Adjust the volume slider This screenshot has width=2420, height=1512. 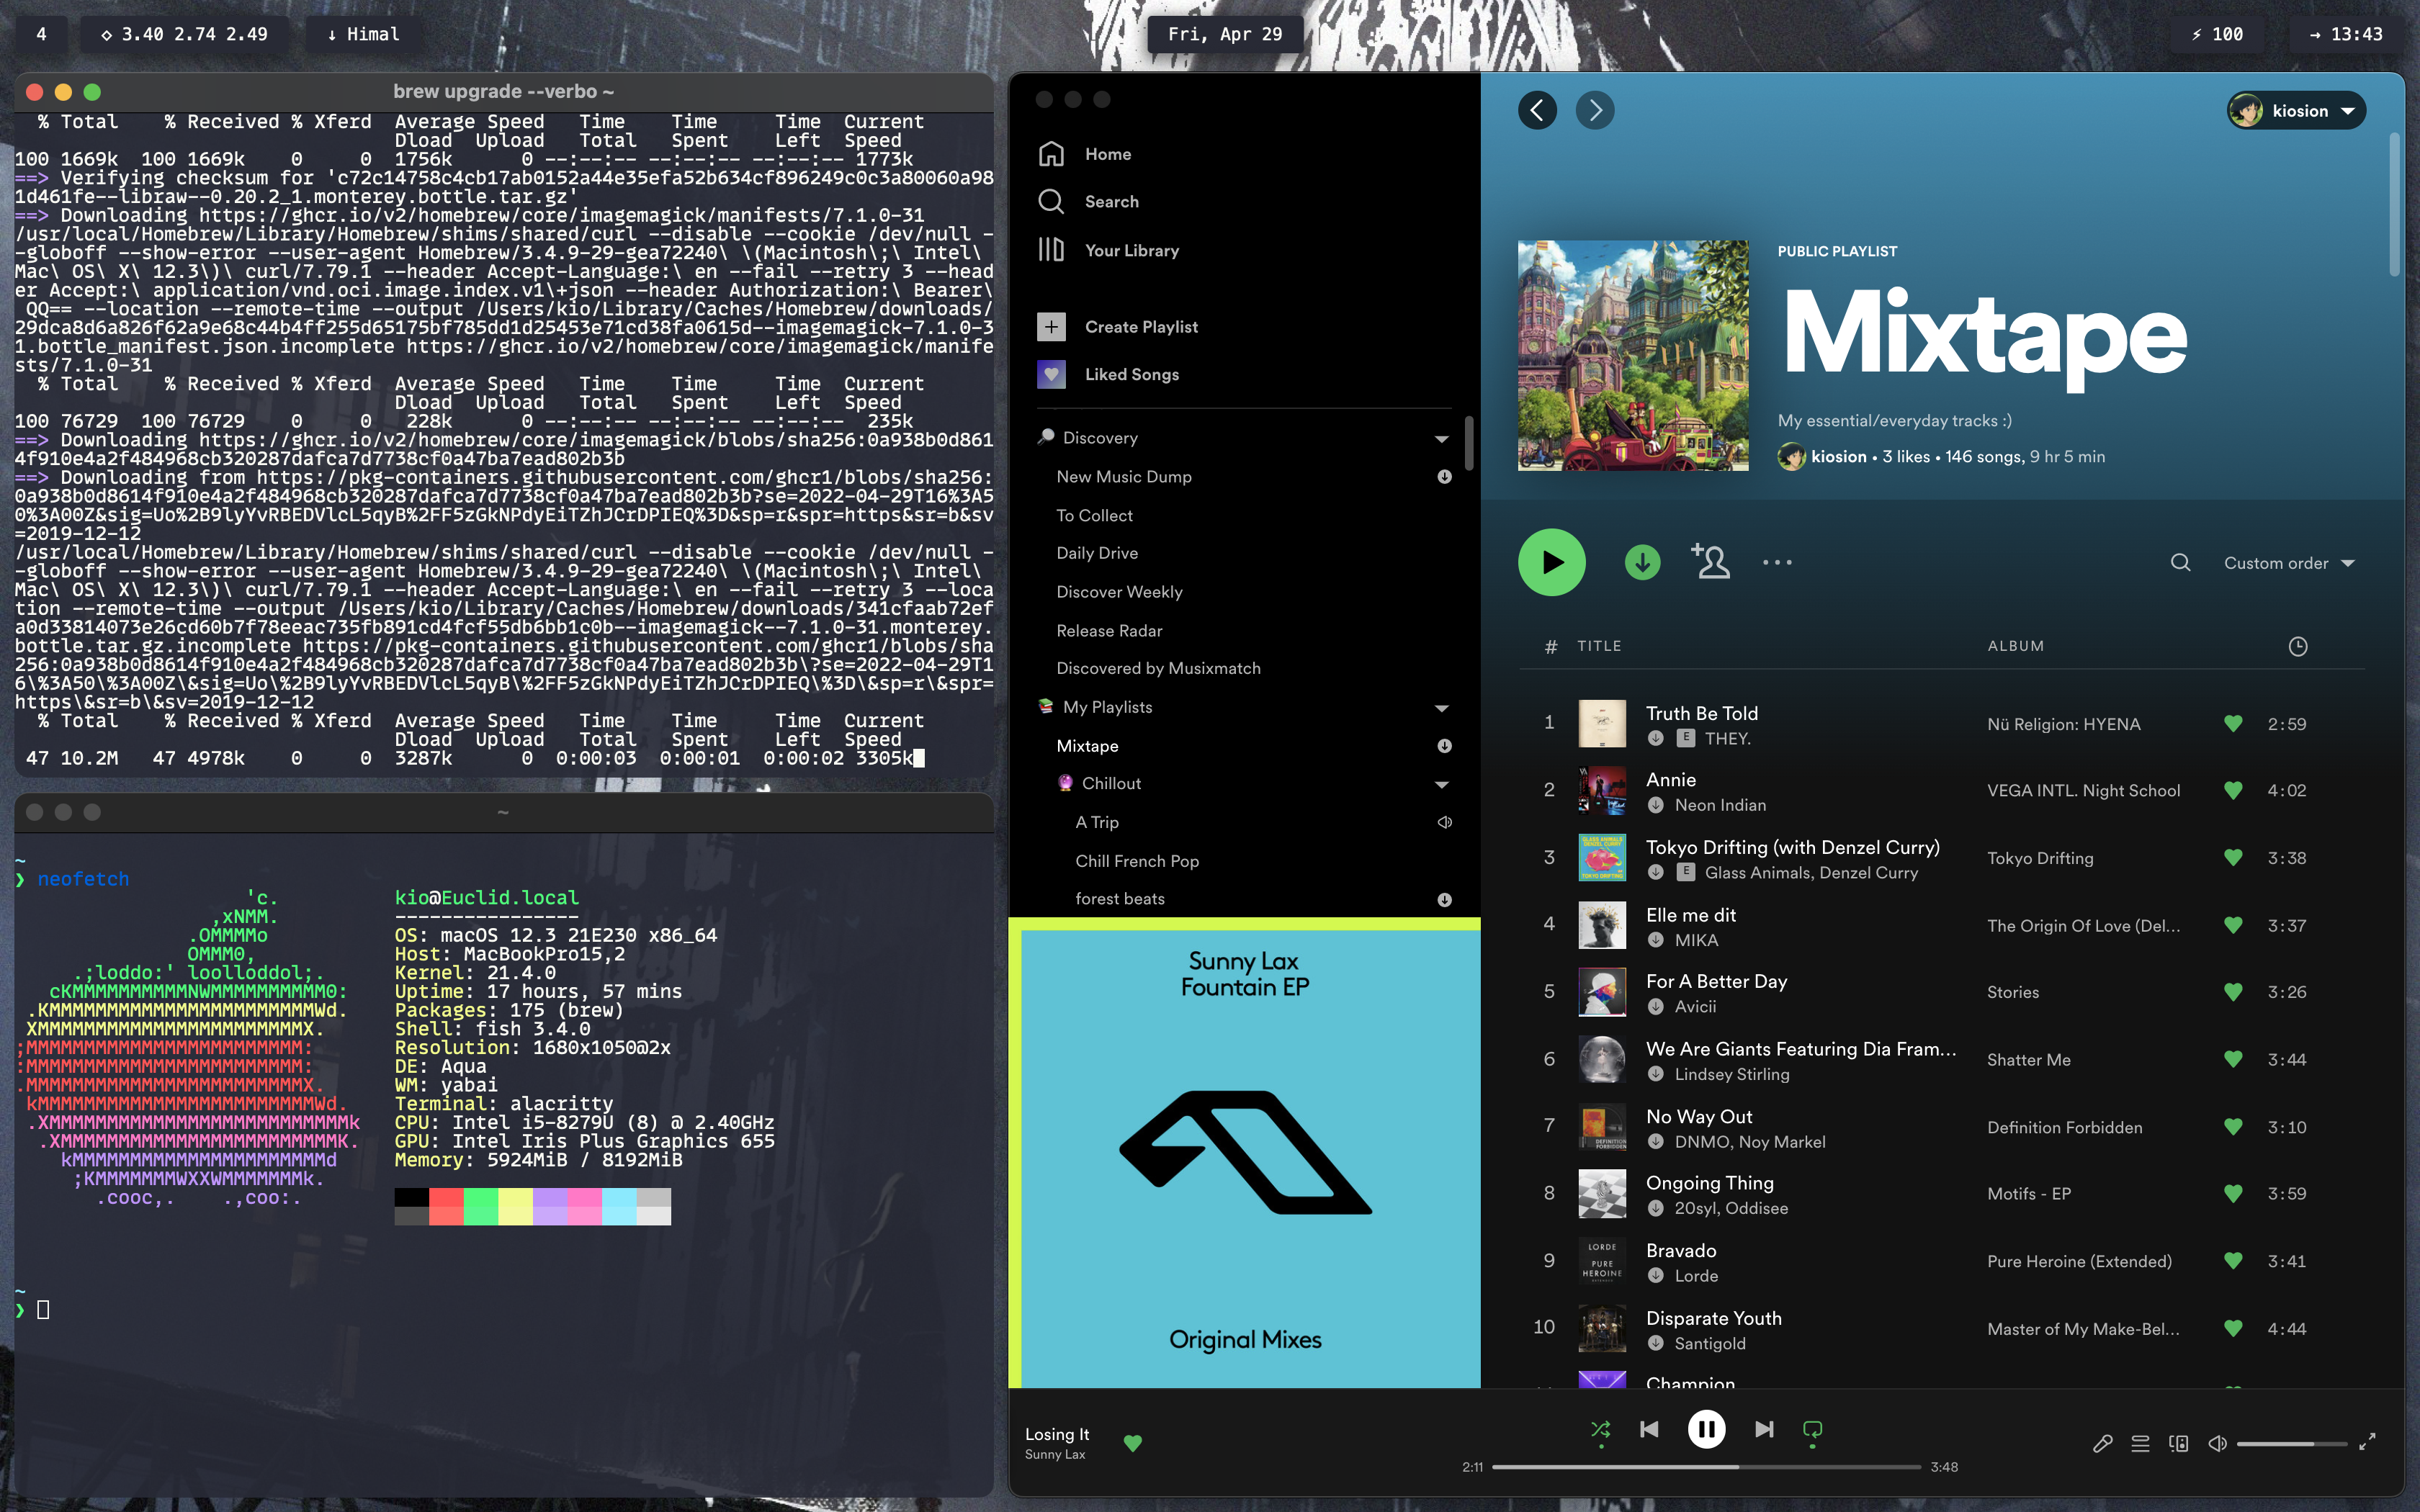[2290, 1443]
